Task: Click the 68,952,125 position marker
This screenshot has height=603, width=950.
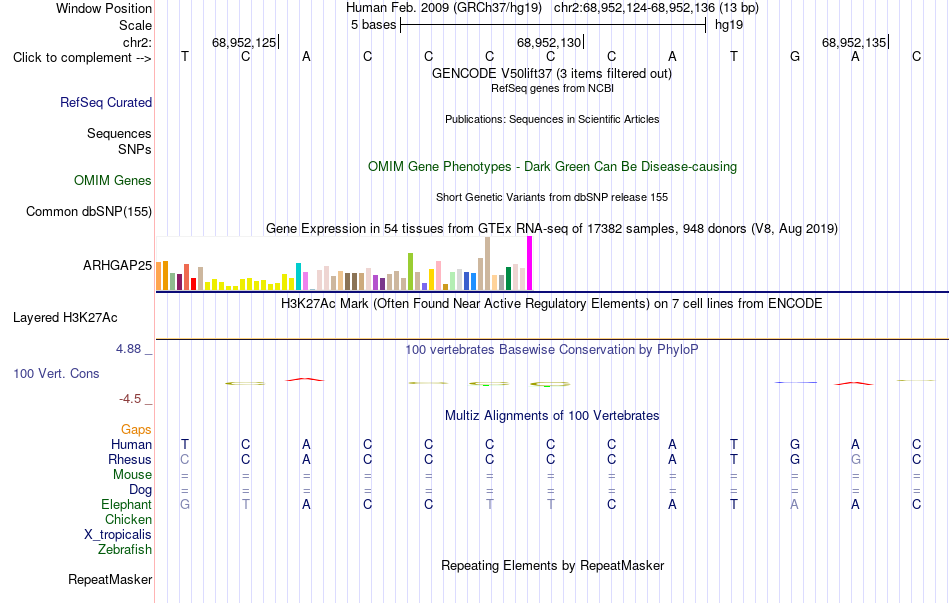Action: click(x=245, y=42)
